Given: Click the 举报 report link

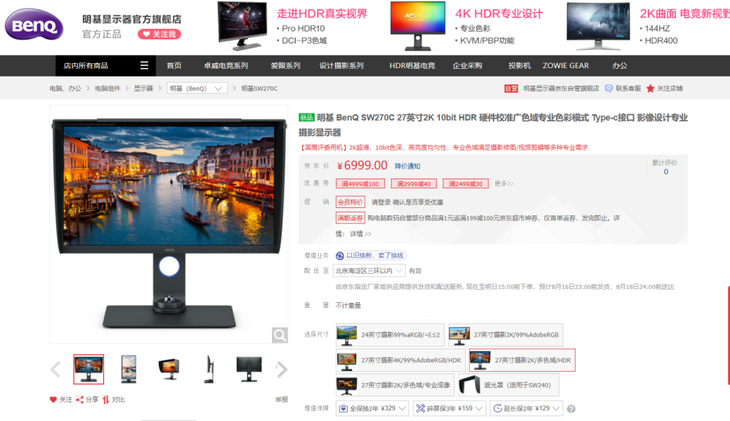Looking at the screenshot, I should pos(282,400).
